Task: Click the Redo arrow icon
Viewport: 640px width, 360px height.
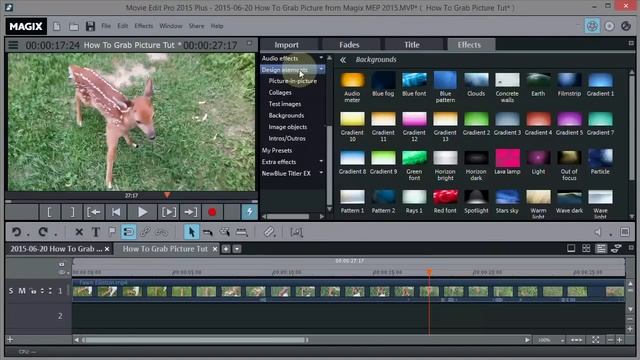Action: coord(43,232)
